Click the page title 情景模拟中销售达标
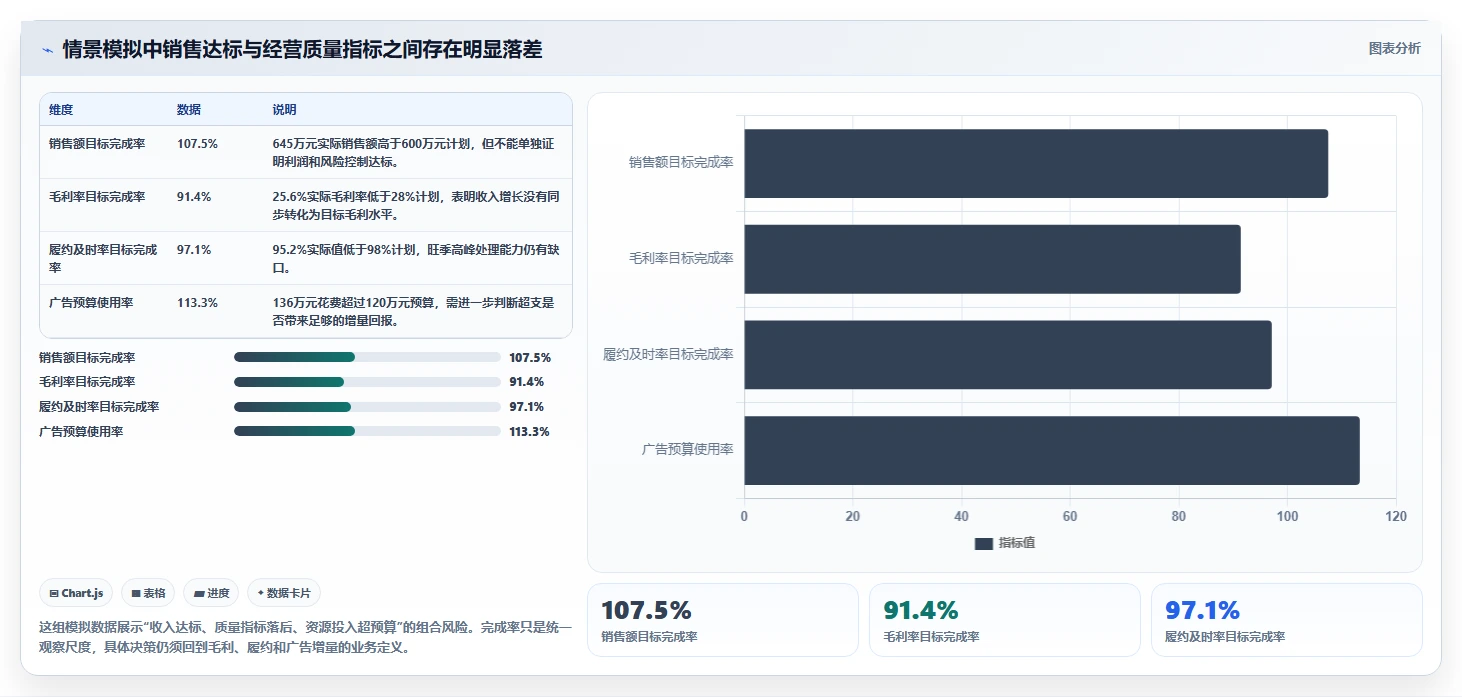The height and width of the screenshot is (697, 1462). [302, 50]
